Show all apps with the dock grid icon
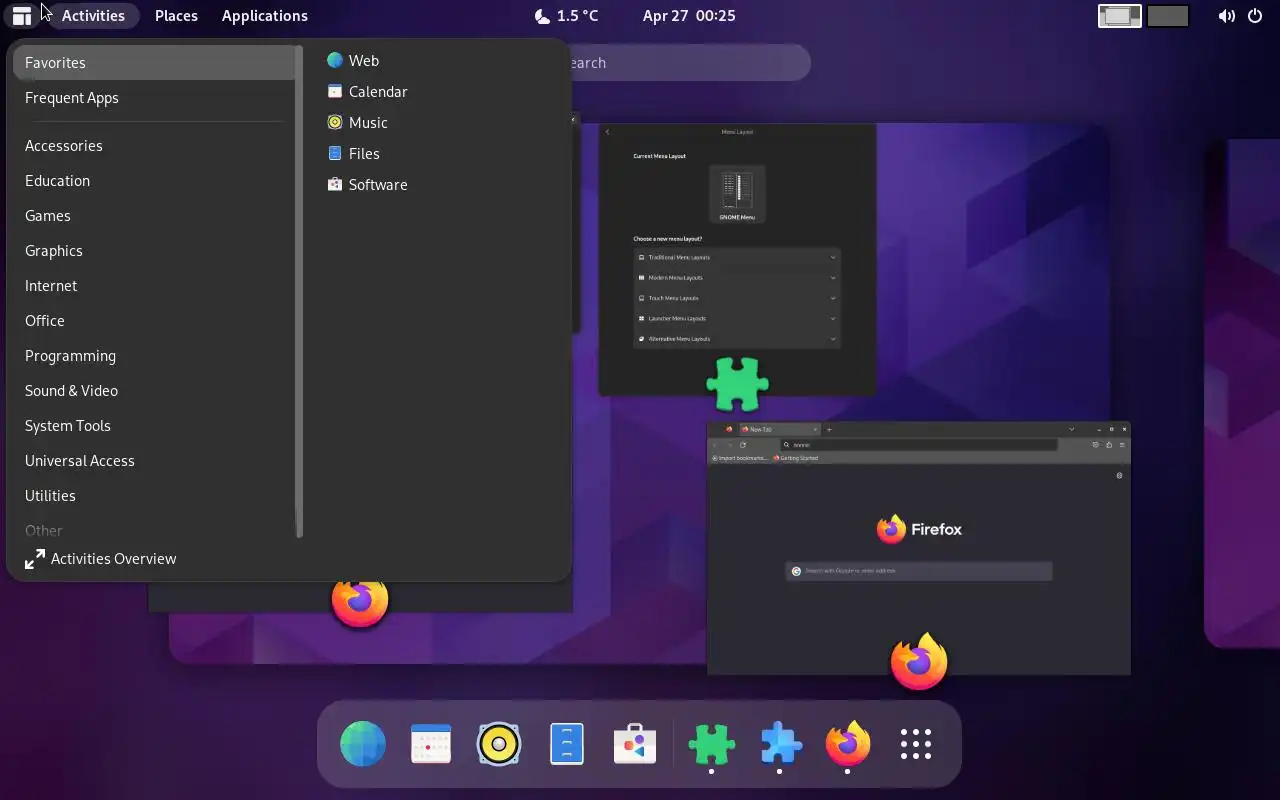 coord(916,744)
